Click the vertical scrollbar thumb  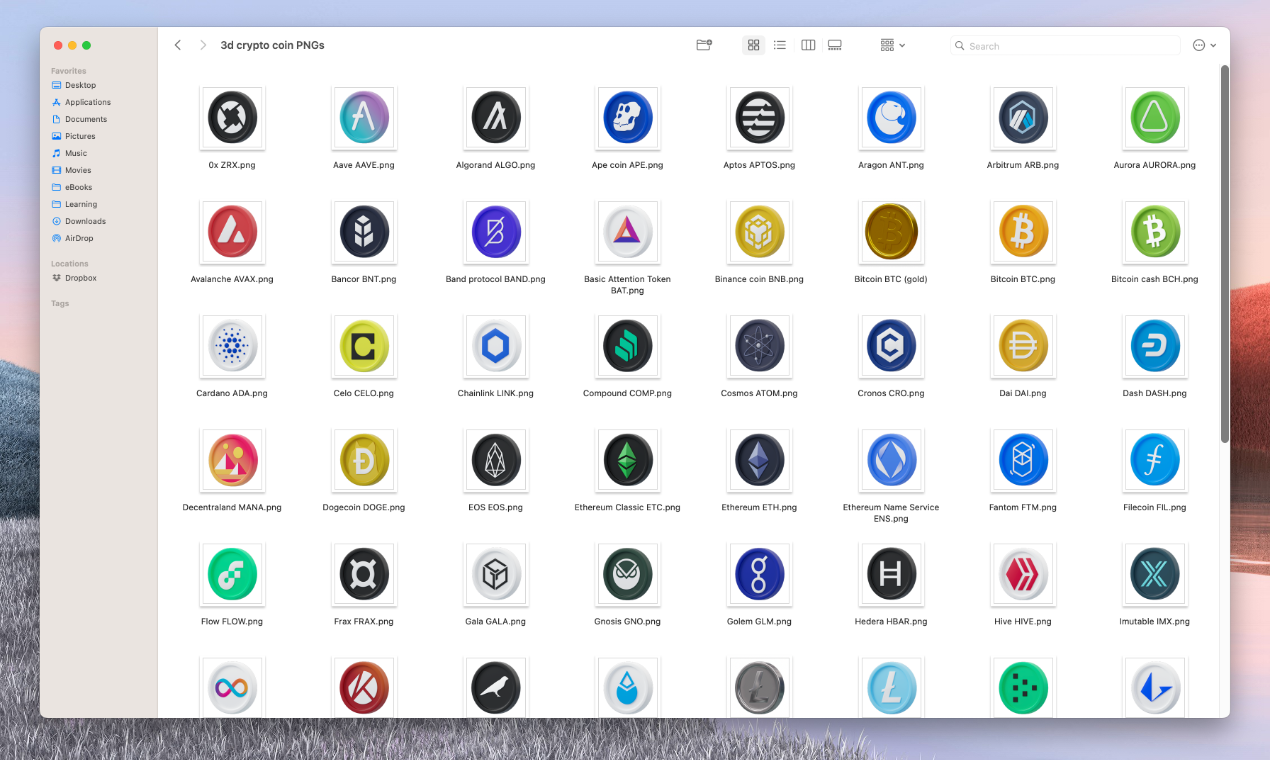(1224, 254)
